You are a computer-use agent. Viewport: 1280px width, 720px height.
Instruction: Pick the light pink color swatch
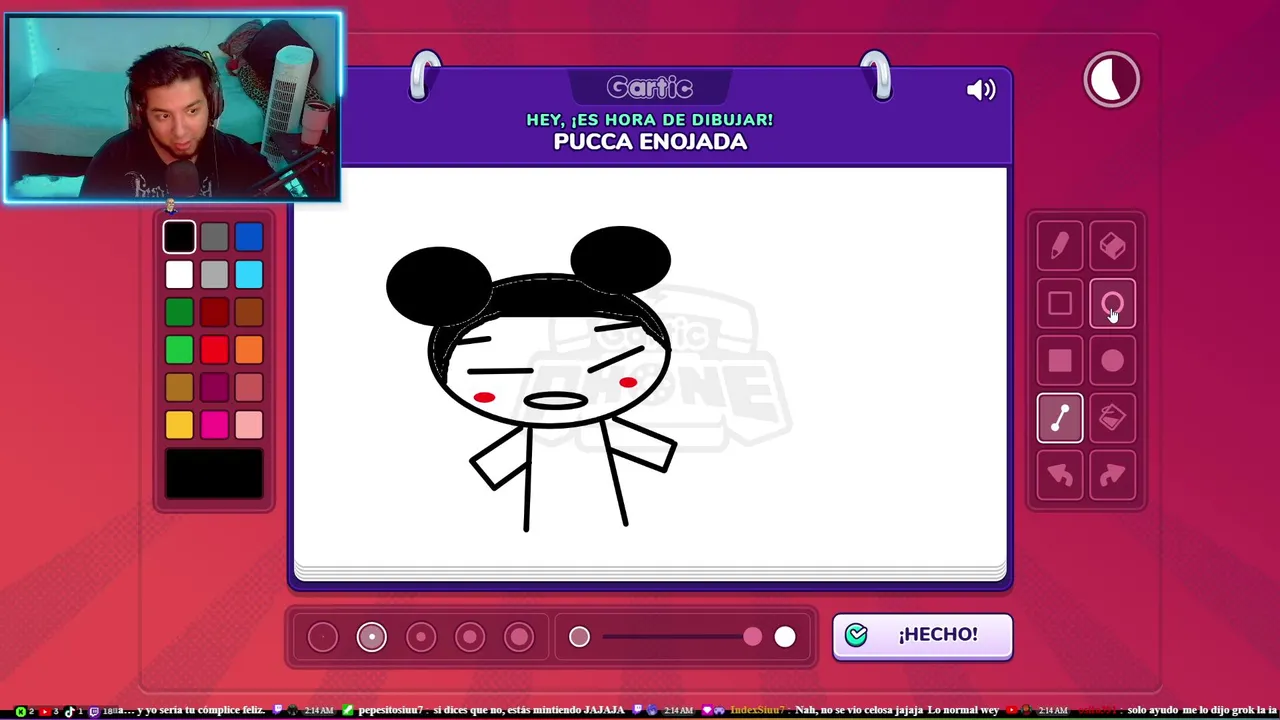coord(249,424)
